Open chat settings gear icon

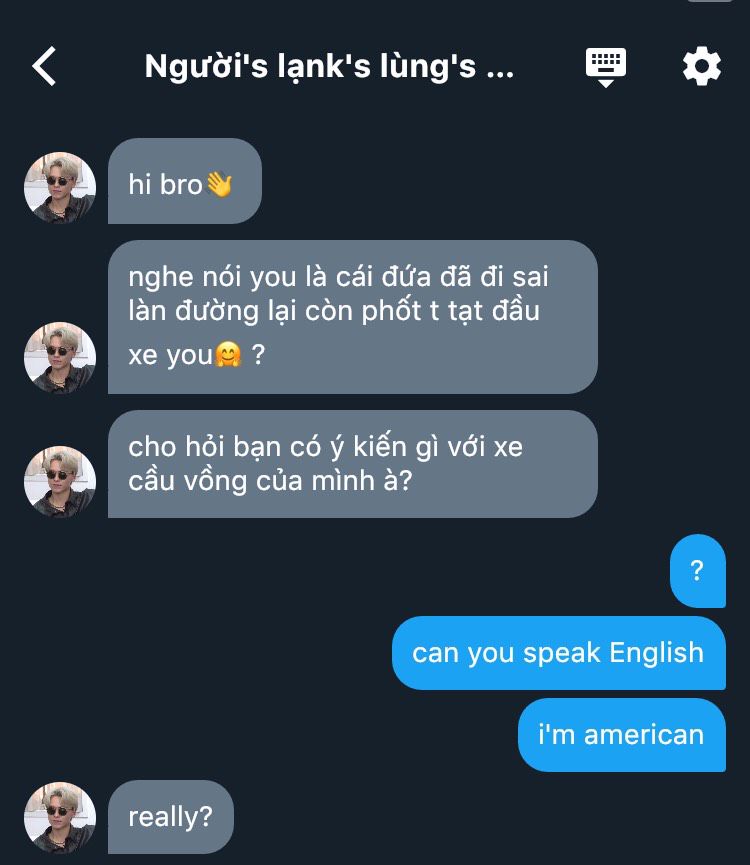click(701, 67)
